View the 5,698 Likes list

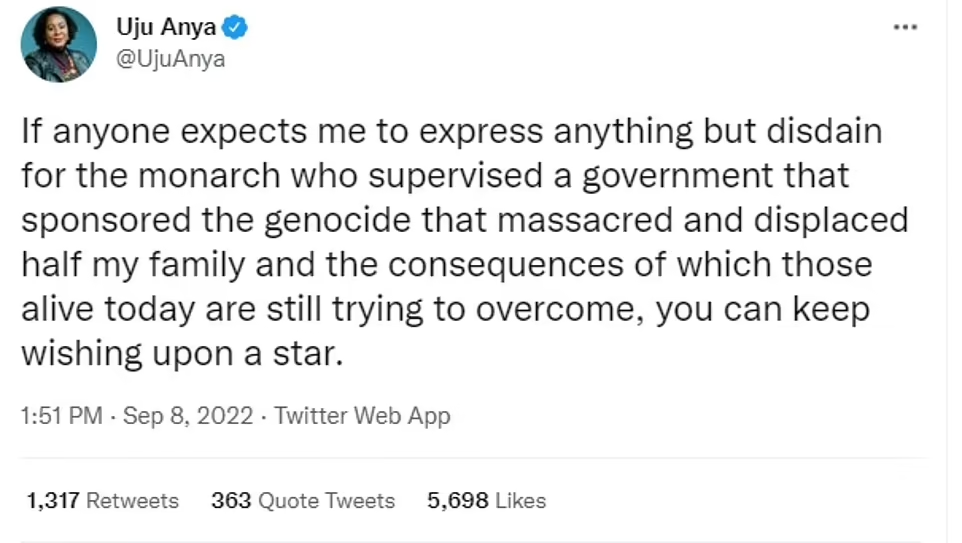click(x=486, y=500)
